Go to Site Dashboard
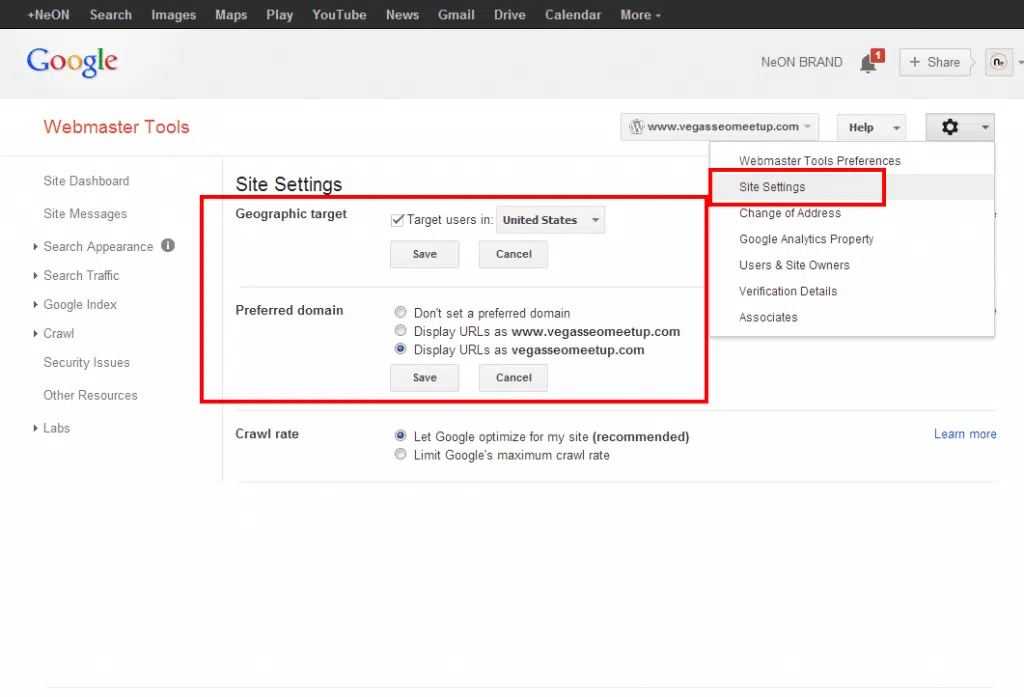The image size is (1024, 697). 86,181
